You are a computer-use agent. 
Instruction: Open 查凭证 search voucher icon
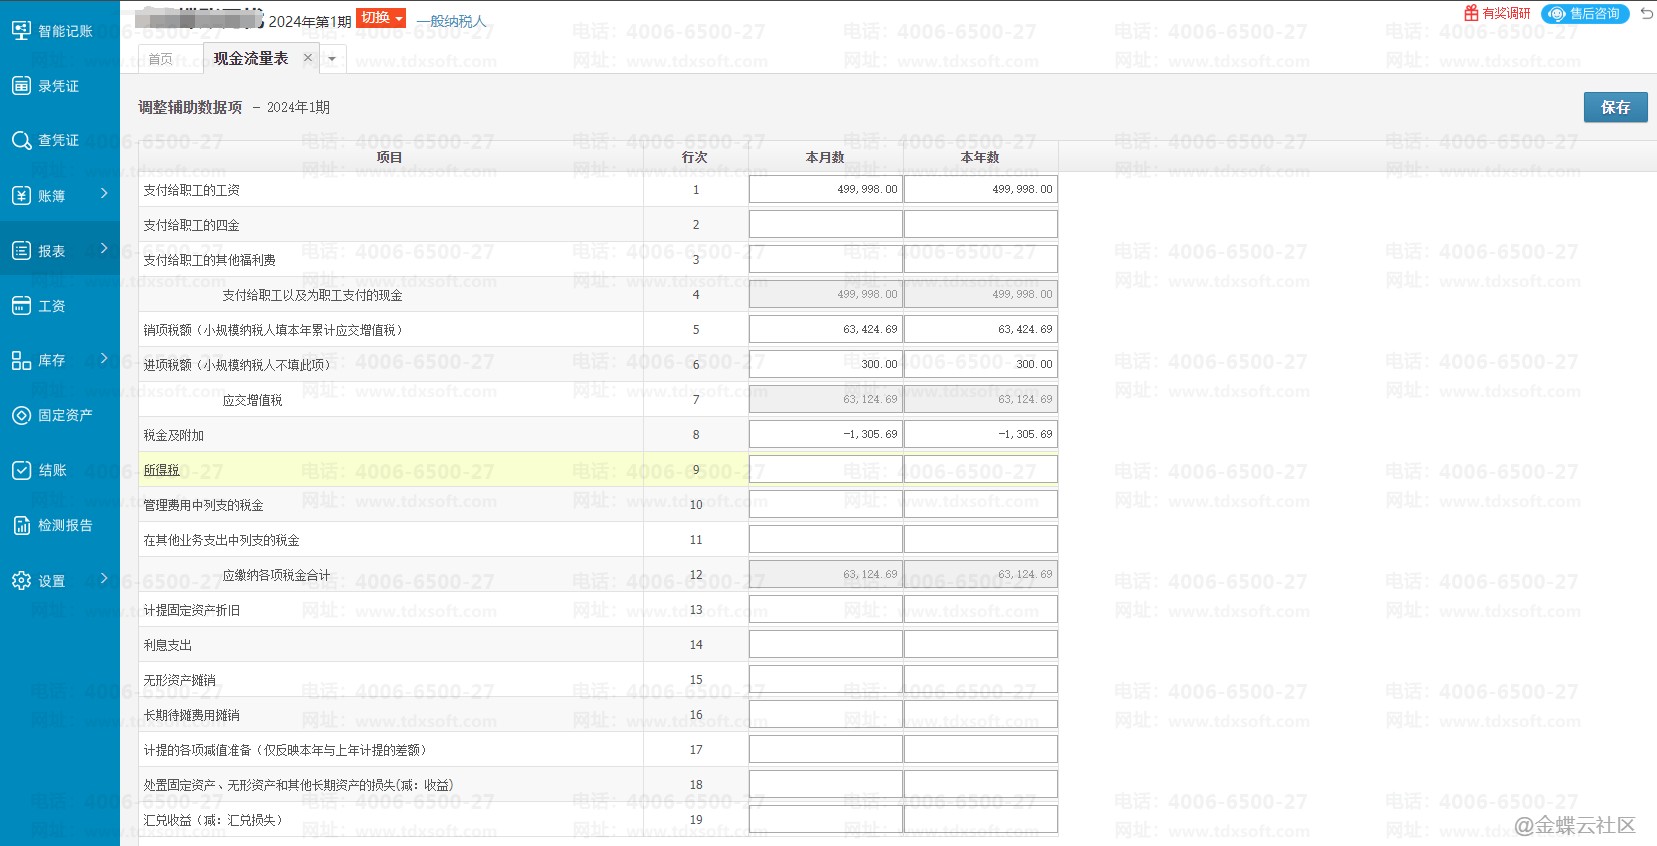21,141
